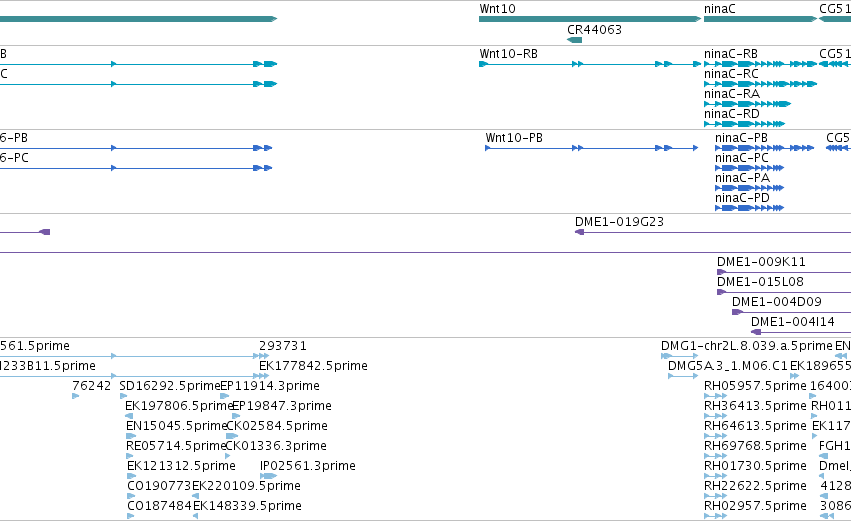Viewport: 851px width, 521px height.
Task: Select the RH05957.5prime EST label
Action: (755, 386)
